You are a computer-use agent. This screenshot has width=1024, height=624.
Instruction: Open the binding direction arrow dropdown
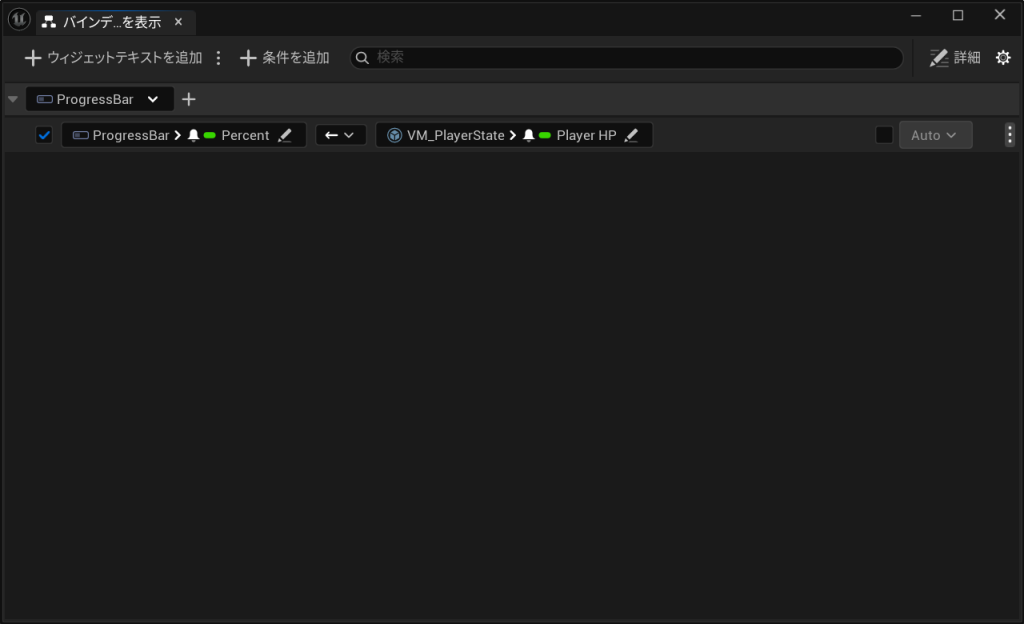[x=341, y=135]
